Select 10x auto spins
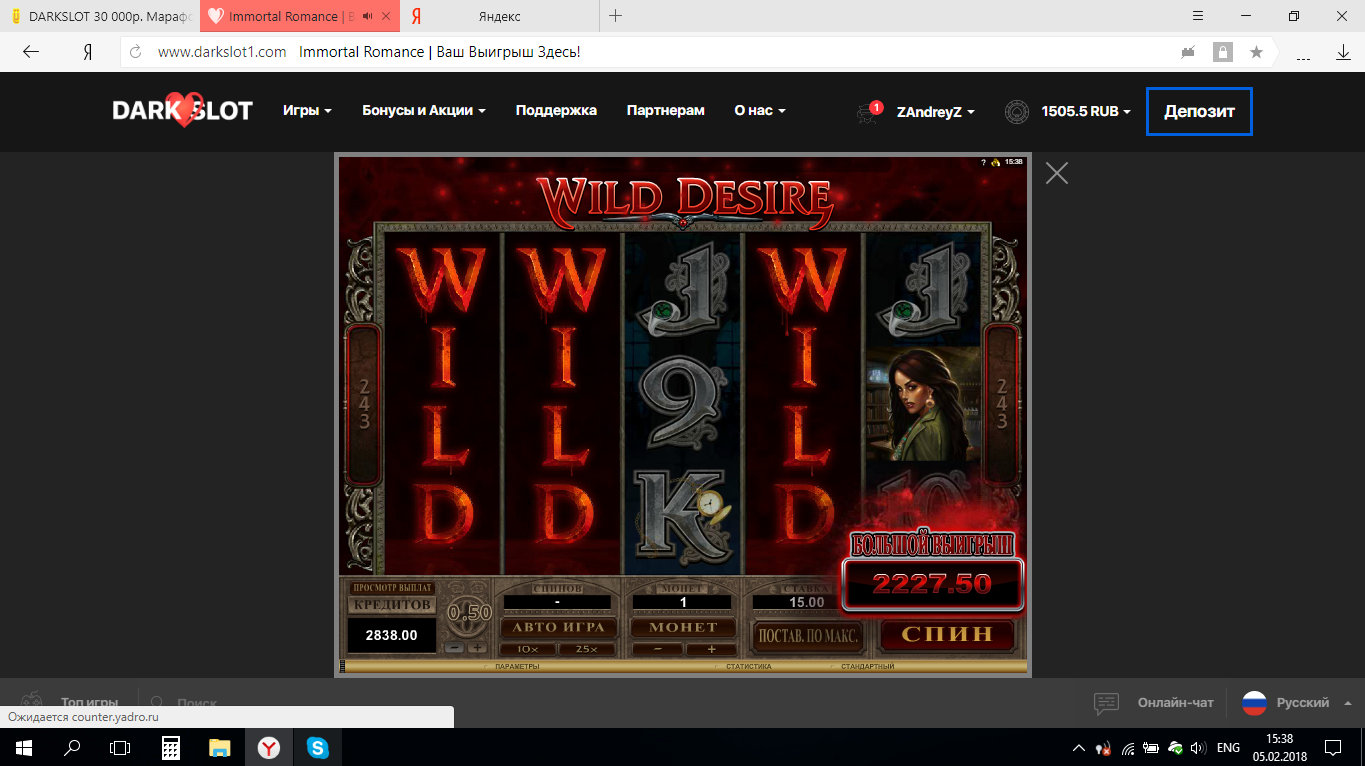The height and width of the screenshot is (766, 1365). (x=529, y=649)
